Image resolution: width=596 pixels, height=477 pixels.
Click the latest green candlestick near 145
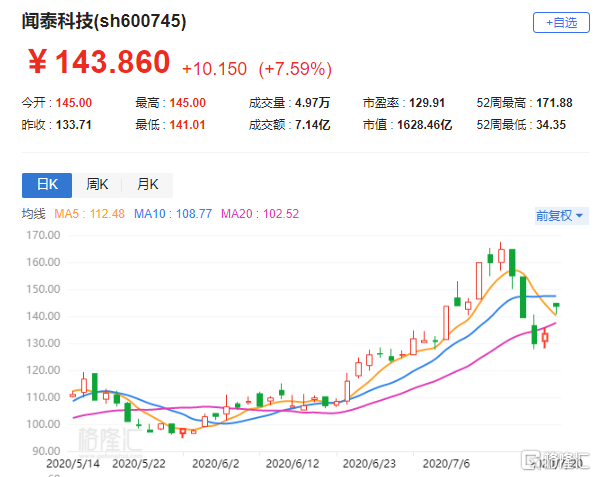click(x=556, y=305)
